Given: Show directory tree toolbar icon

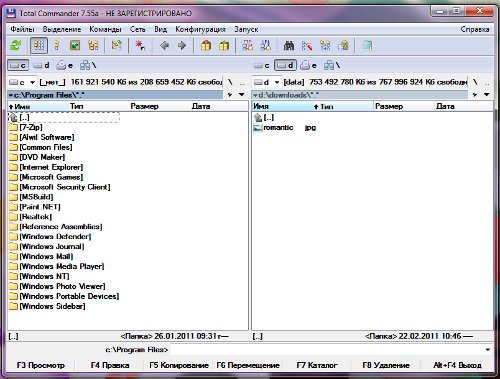Looking at the screenshot, I should pos(93,45).
